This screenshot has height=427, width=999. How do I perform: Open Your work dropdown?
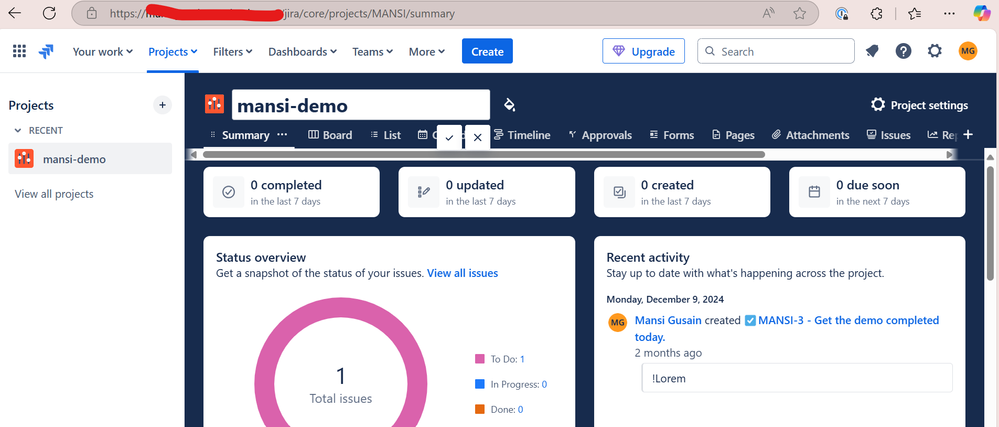click(x=103, y=52)
